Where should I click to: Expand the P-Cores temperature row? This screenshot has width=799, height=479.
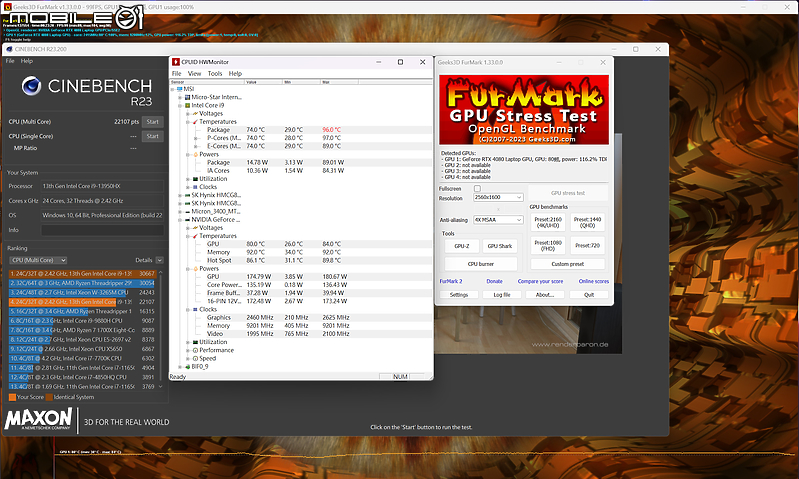pos(196,138)
